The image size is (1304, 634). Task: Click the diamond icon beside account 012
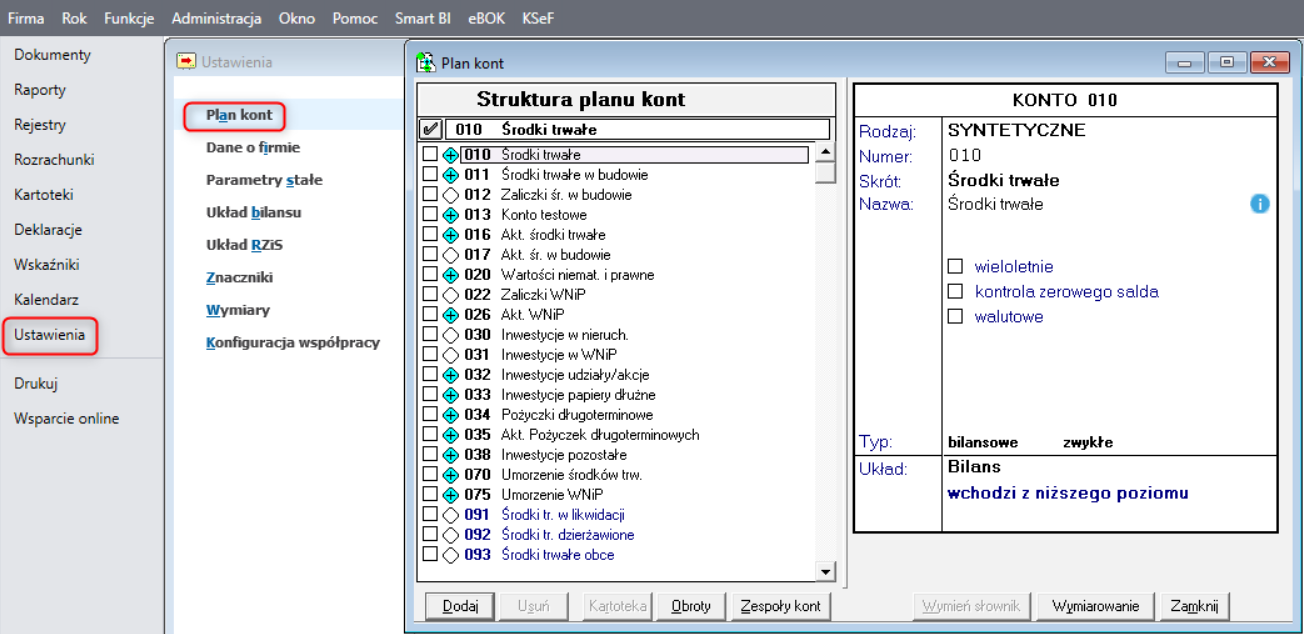pyautogui.click(x=450, y=195)
